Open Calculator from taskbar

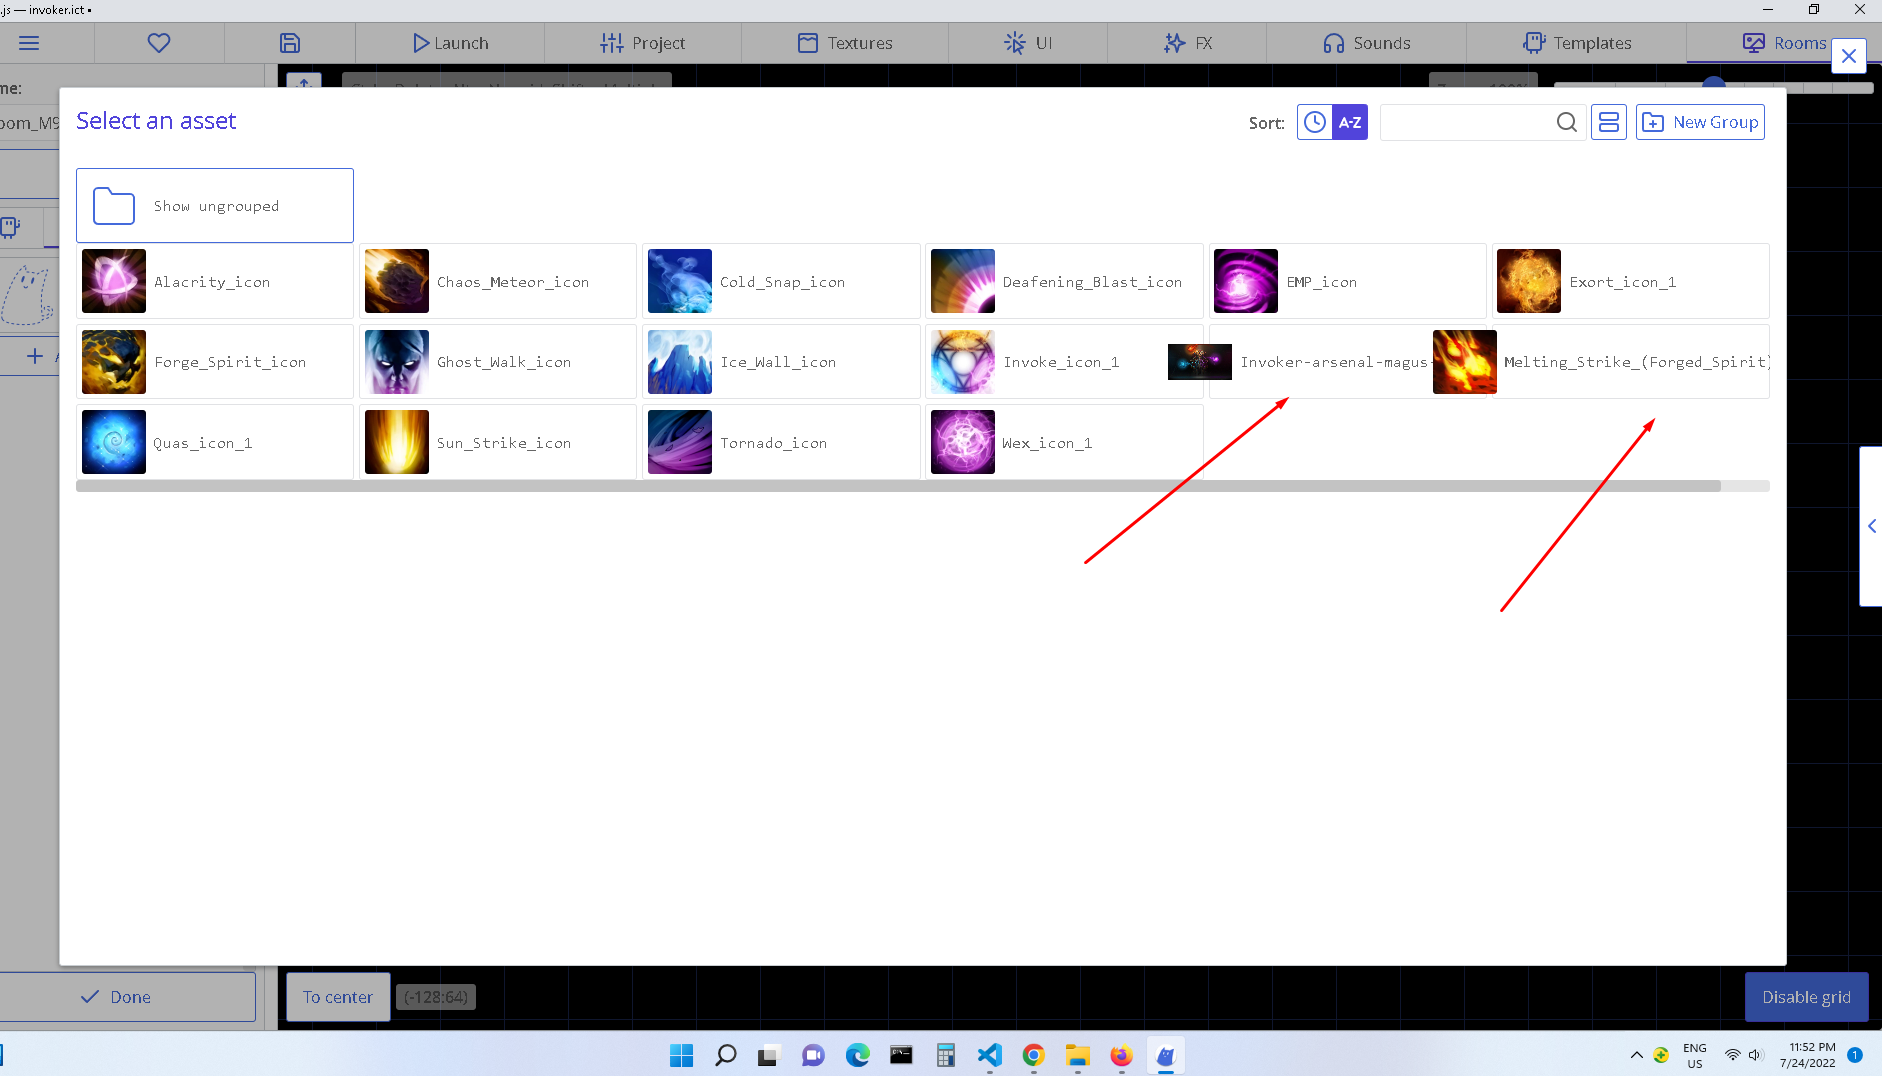[x=945, y=1055]
